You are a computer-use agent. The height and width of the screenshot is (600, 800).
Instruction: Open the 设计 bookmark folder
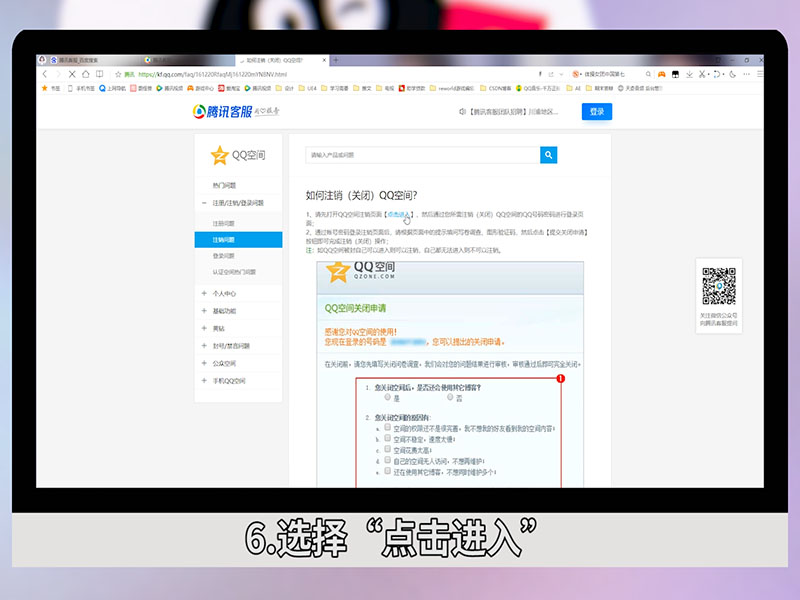coord(285,88)
